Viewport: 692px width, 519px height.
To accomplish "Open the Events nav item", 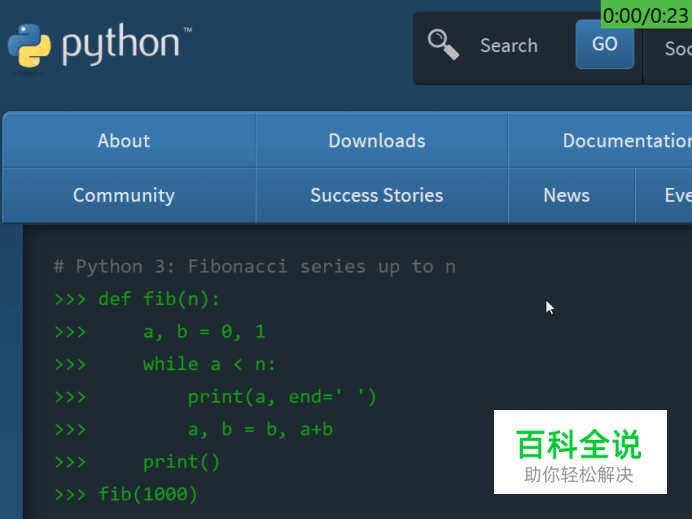I will [676, 195].
